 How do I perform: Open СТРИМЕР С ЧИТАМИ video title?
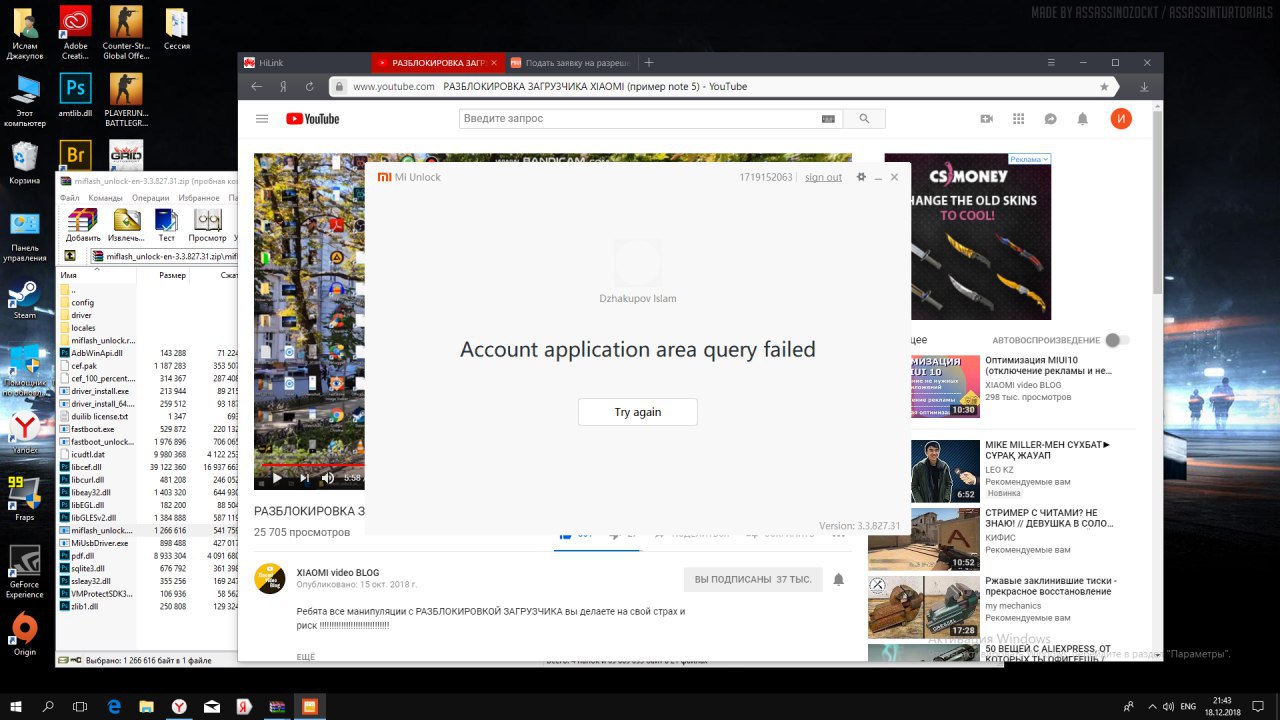point(1049,518)
